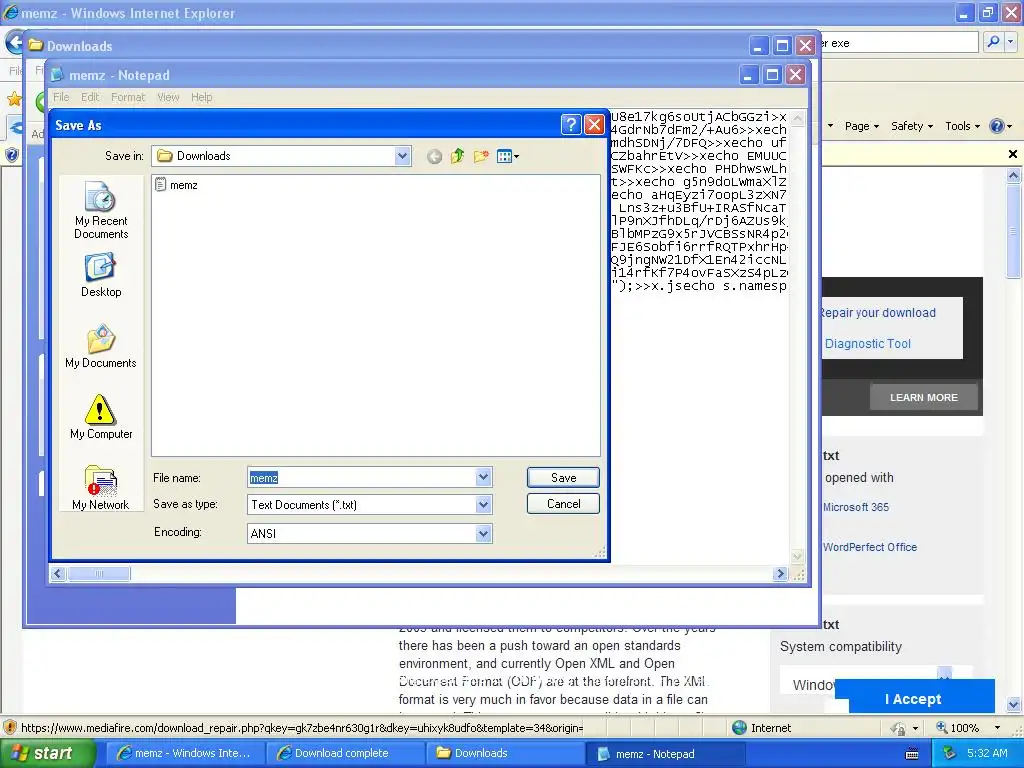The image size is (1024, 768).
Task: Close the yellow information bar
Action: click(1012, 154)
